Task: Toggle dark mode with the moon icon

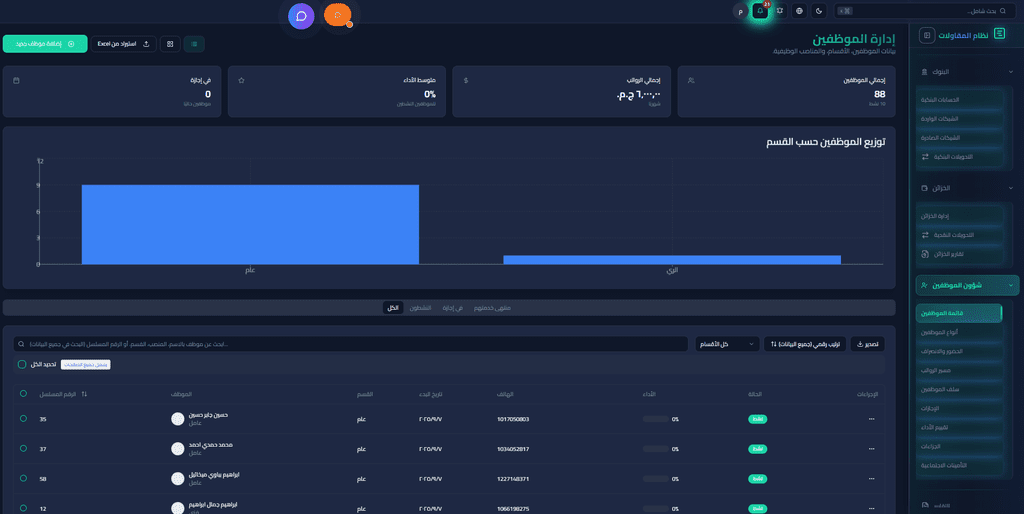Action: click(x=819, y=11)
